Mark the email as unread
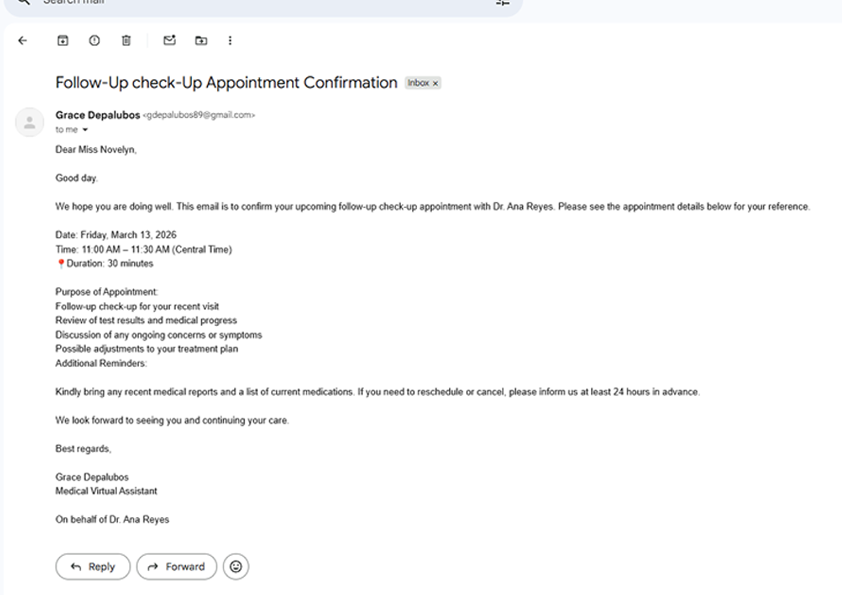 (170, 40)
